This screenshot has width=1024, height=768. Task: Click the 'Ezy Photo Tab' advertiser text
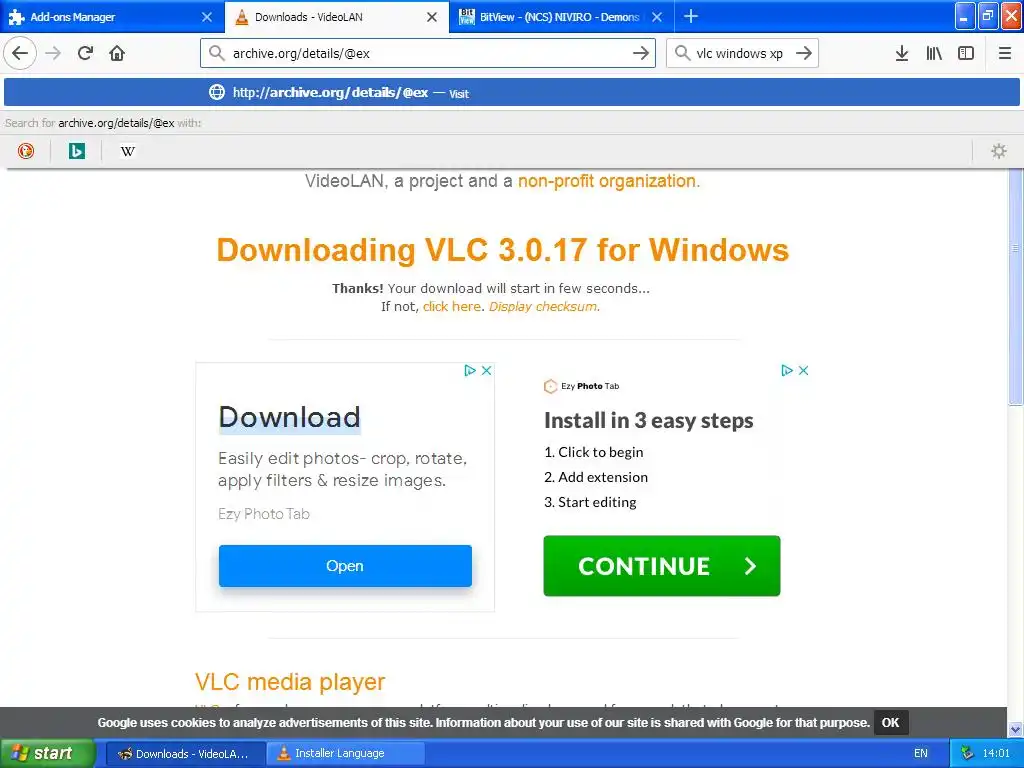click(x=264, y=514)
